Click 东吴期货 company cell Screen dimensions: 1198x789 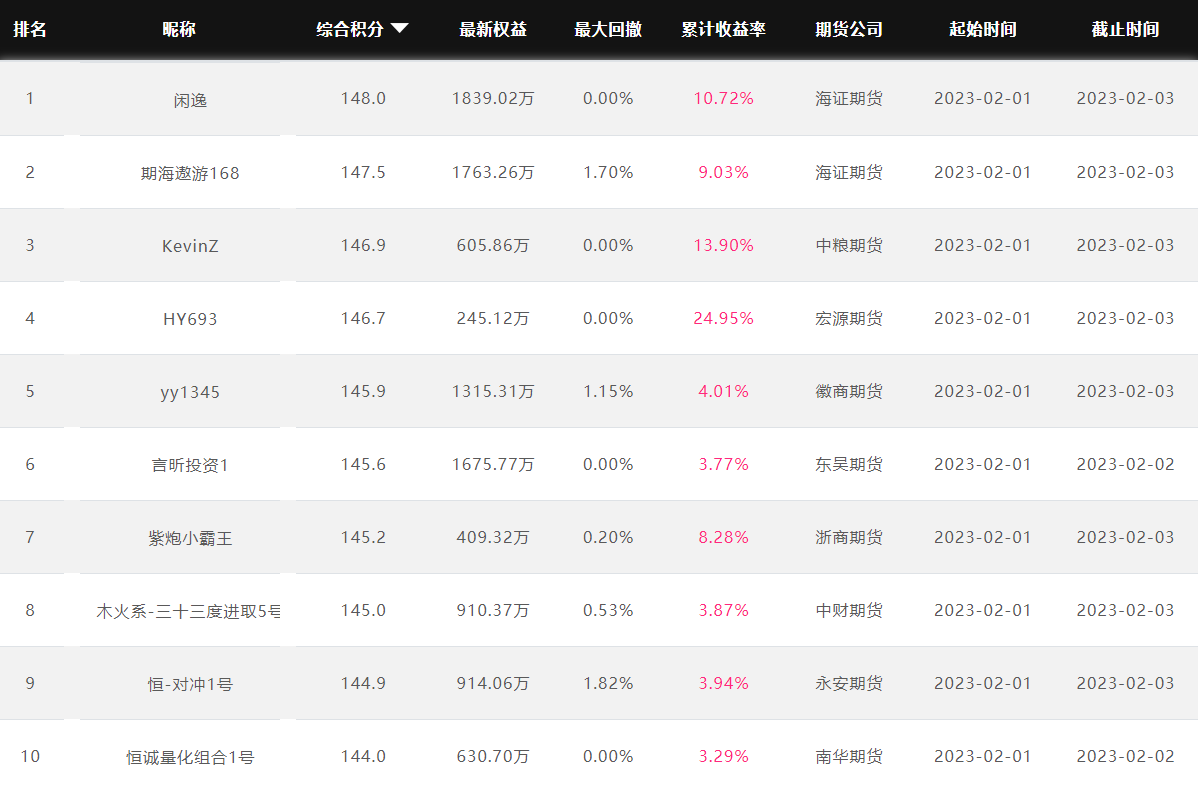(x=849, y=464)
